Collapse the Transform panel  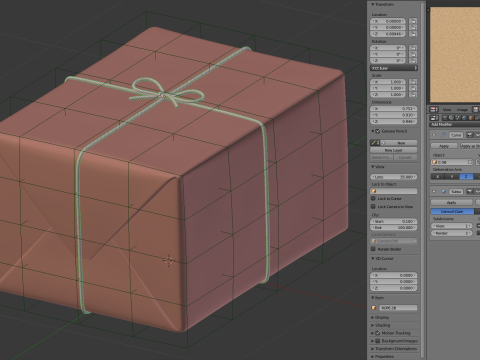[373, 5]
